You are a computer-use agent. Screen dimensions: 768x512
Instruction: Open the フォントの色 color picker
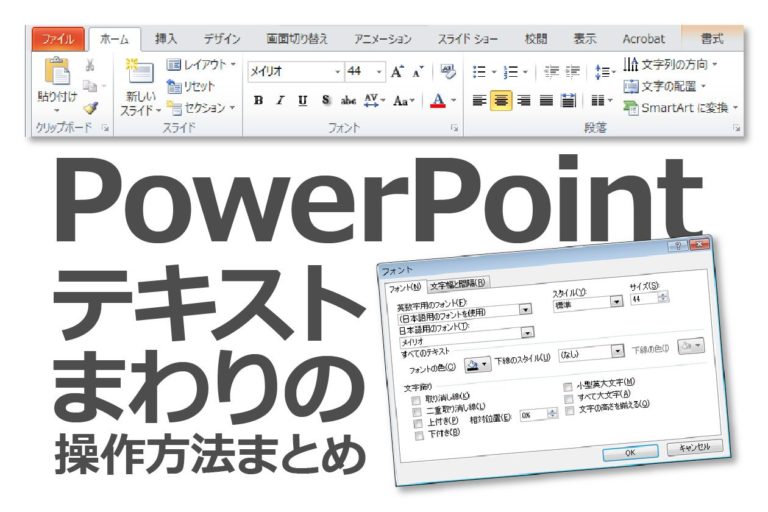[x=478, y=365]
